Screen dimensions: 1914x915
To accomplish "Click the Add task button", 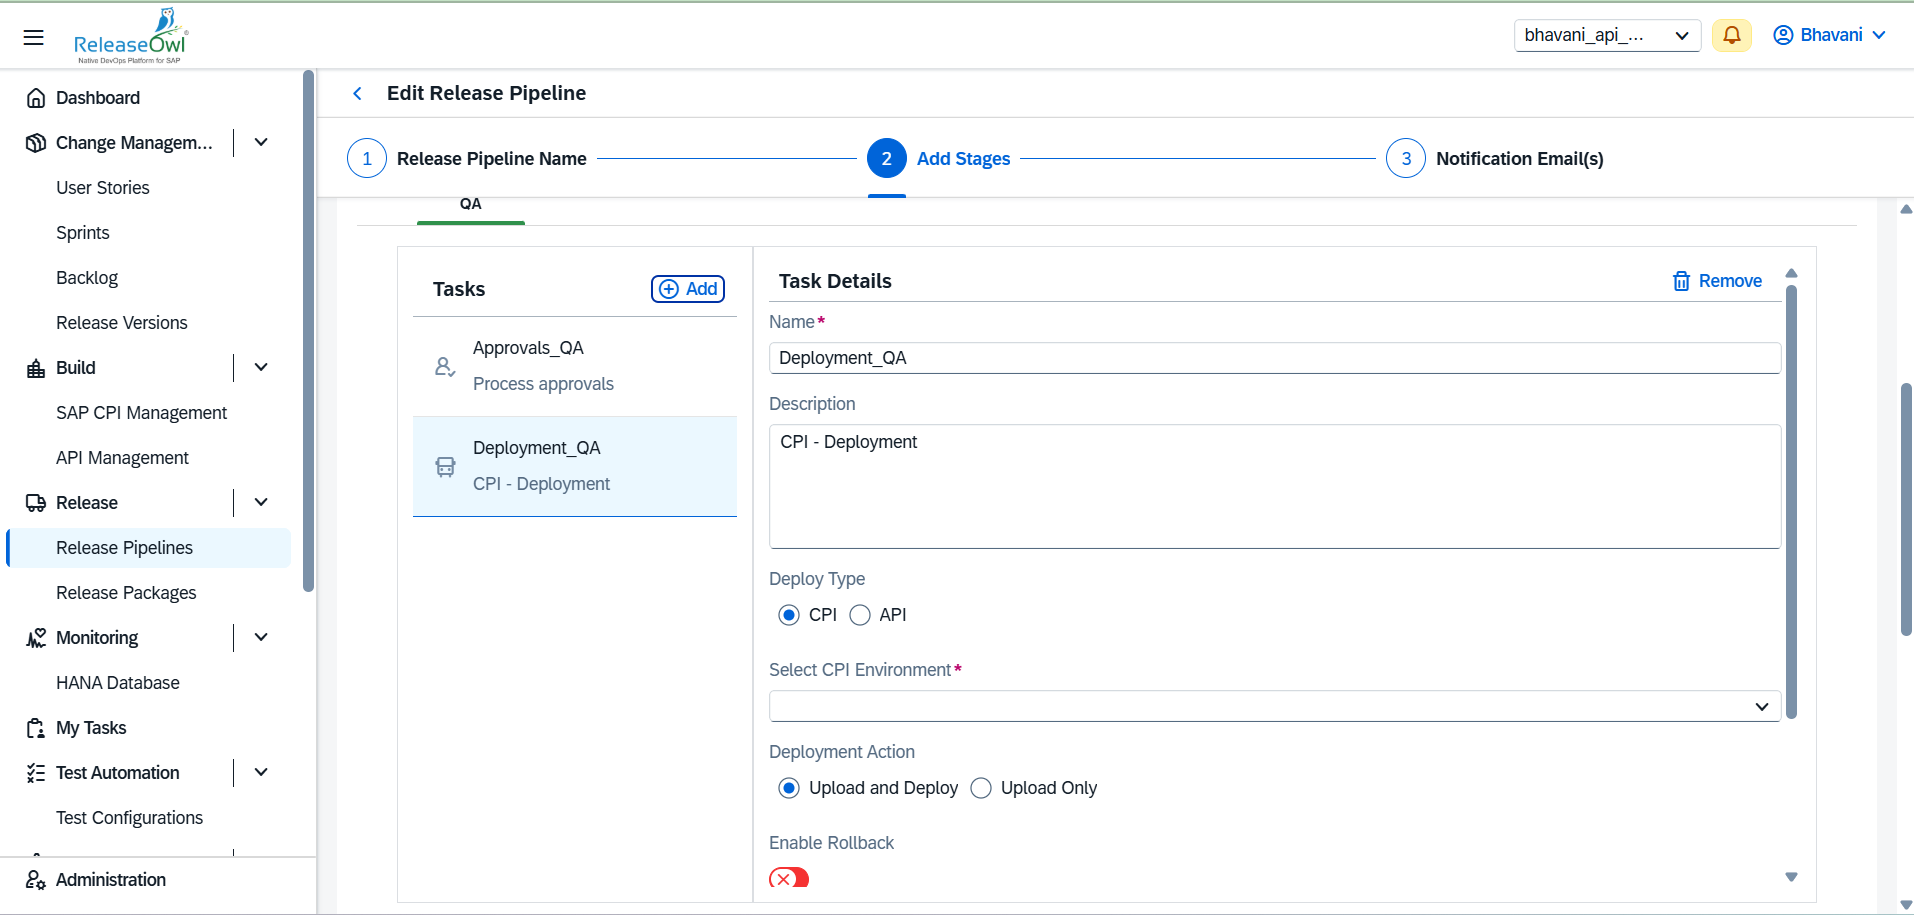I will (x=688, y=289).
